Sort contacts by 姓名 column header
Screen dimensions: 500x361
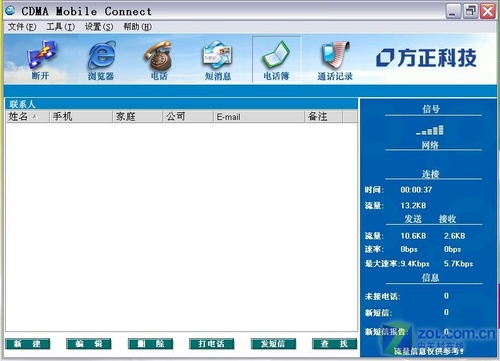coord(28,117)
